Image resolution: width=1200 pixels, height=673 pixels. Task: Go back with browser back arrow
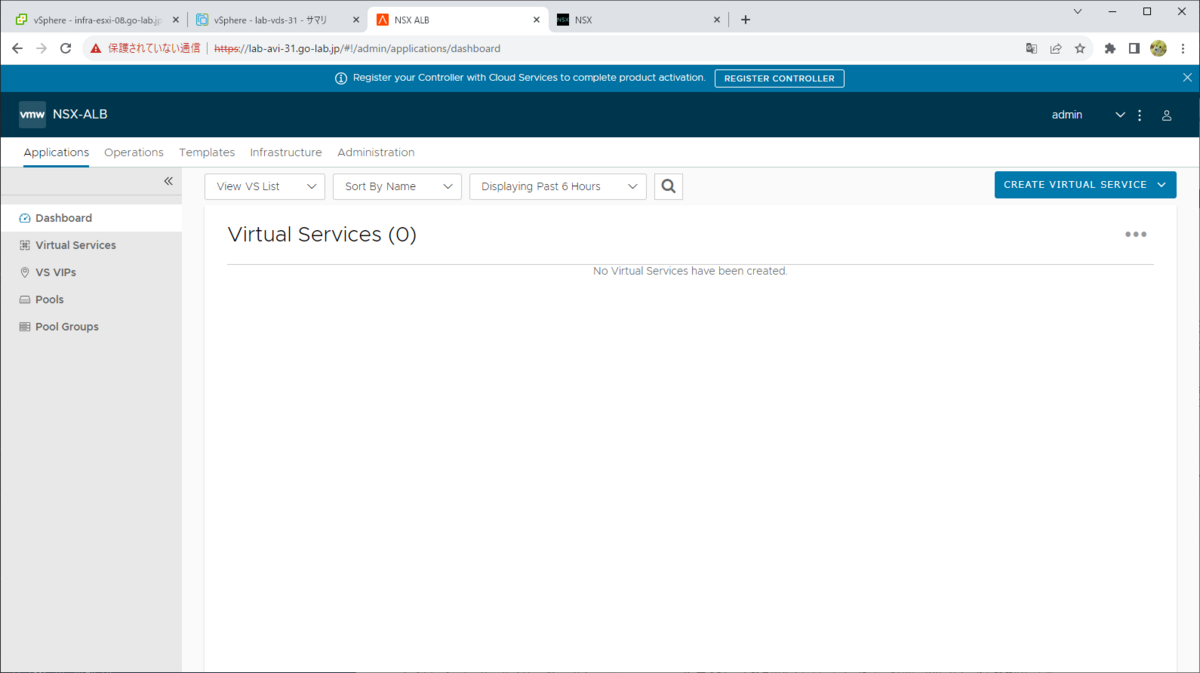click(17, 48)
